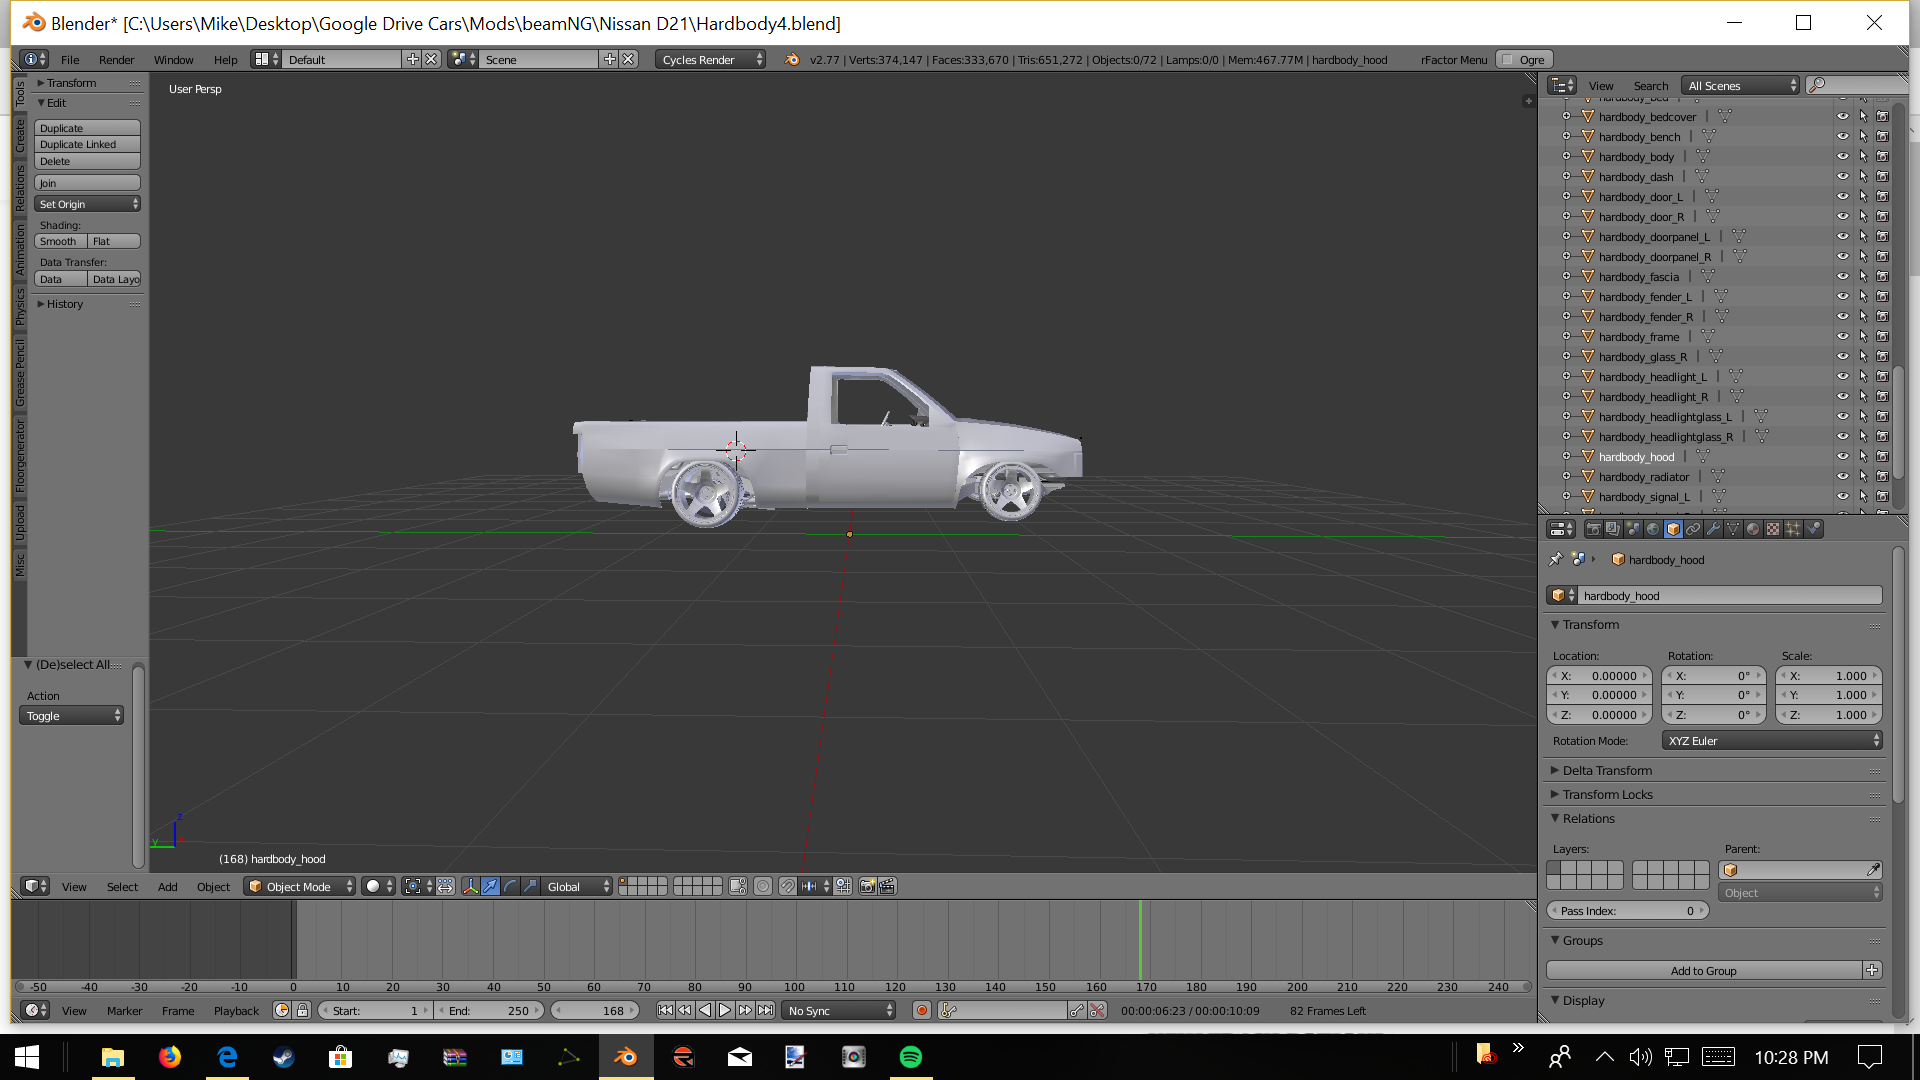Open the rFactor Menu
This screenshot has height=1080, width=1920.
pyautogui.click(x=1453, y=60)
